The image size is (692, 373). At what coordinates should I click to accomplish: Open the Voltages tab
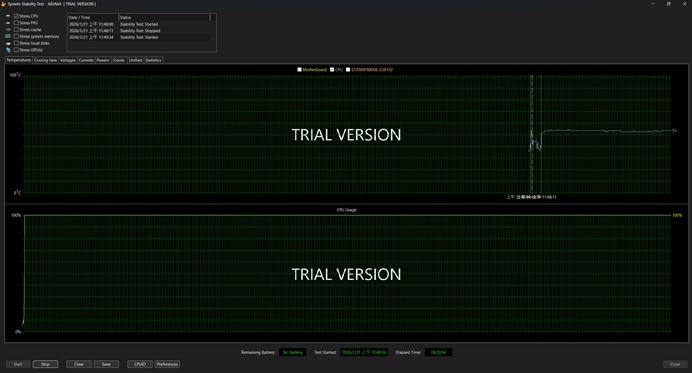(x=68, y=60)
